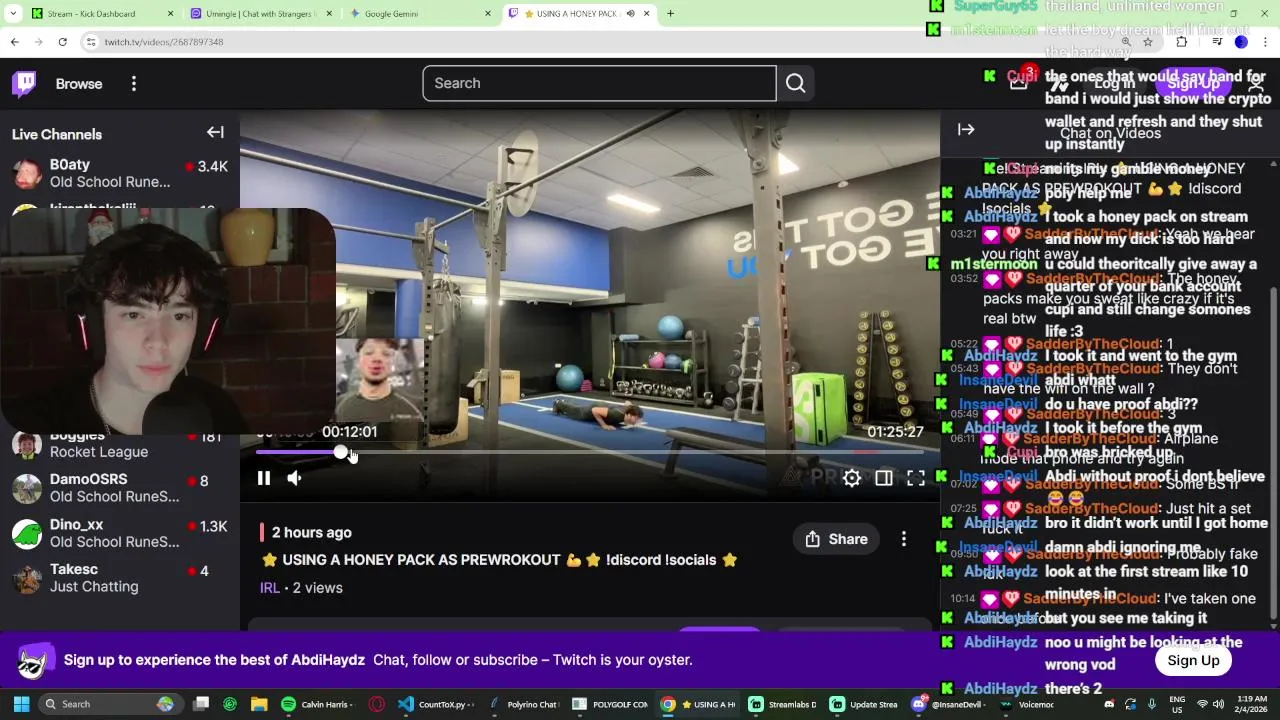Open the Browse page
Viewport: 1280px width, 720px height.
coord(79,84)
